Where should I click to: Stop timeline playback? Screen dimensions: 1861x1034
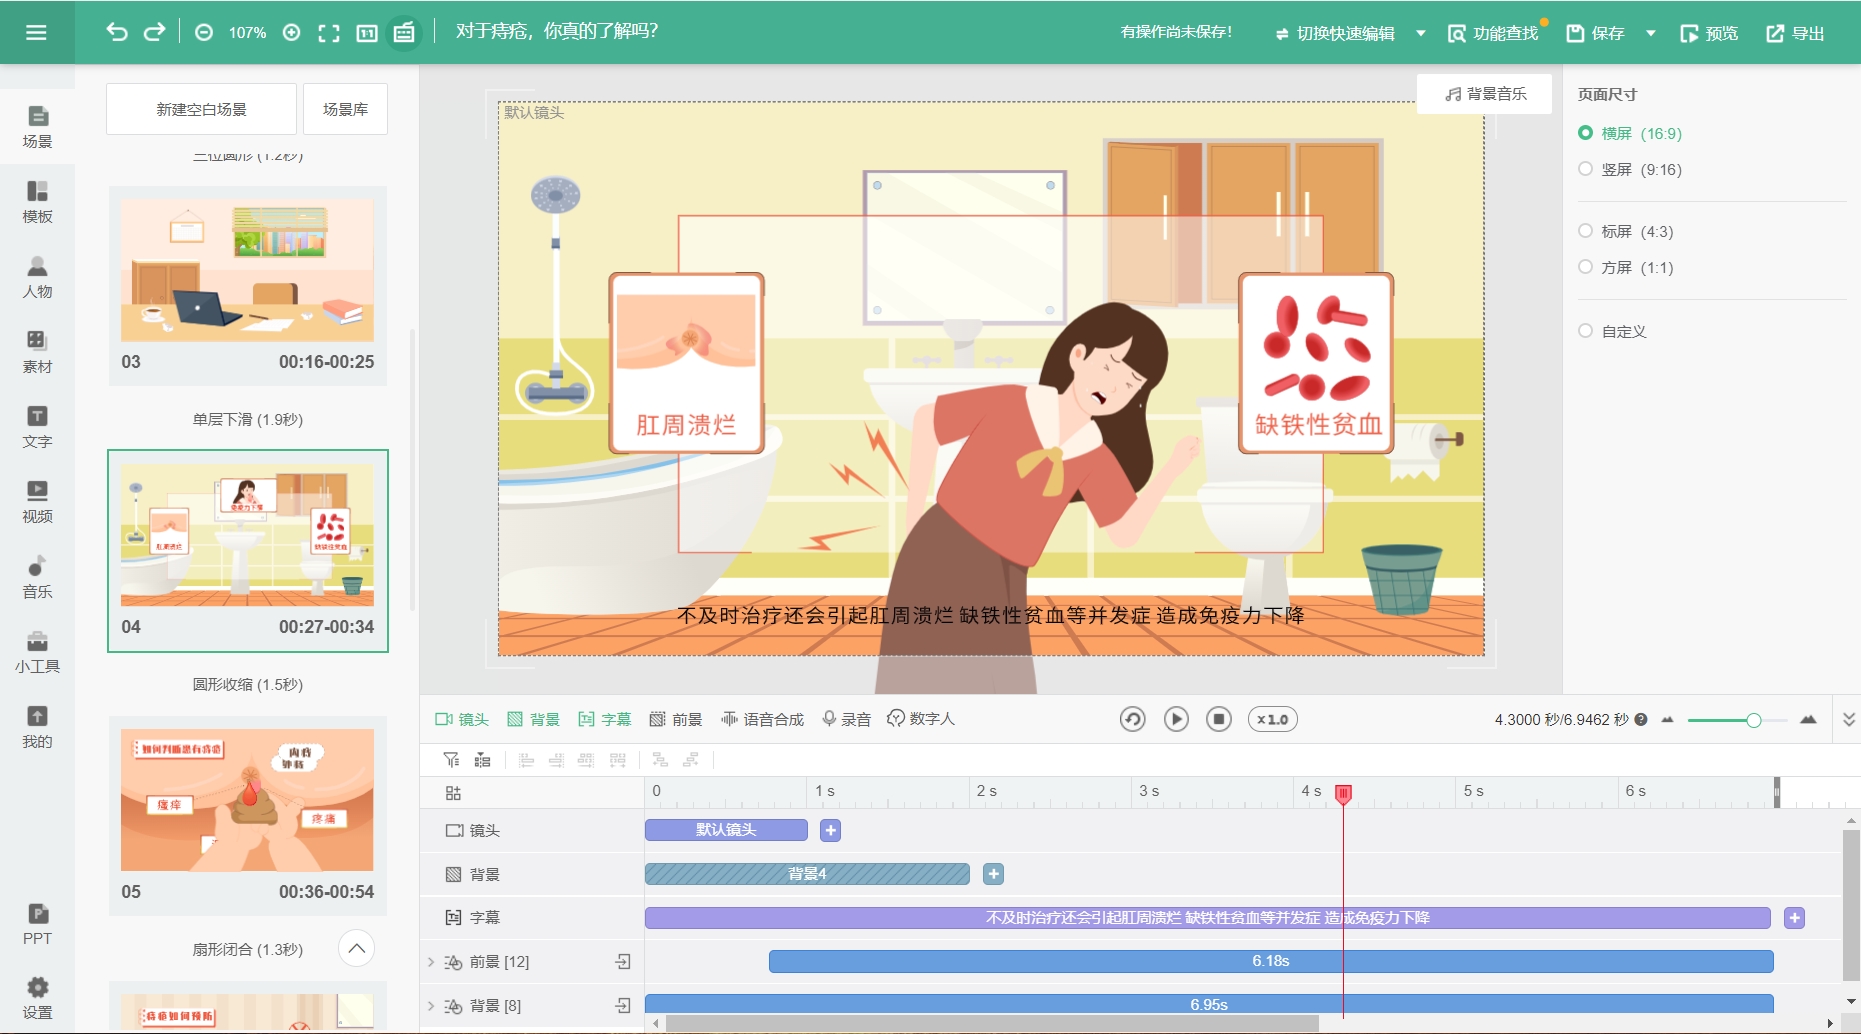click(x=1218, y=719)
